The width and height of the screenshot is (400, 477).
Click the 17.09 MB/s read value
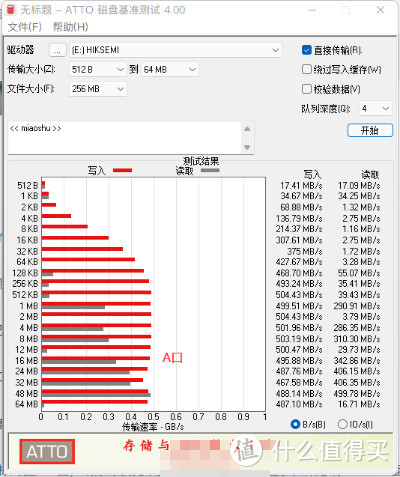[x=359, y=186]
